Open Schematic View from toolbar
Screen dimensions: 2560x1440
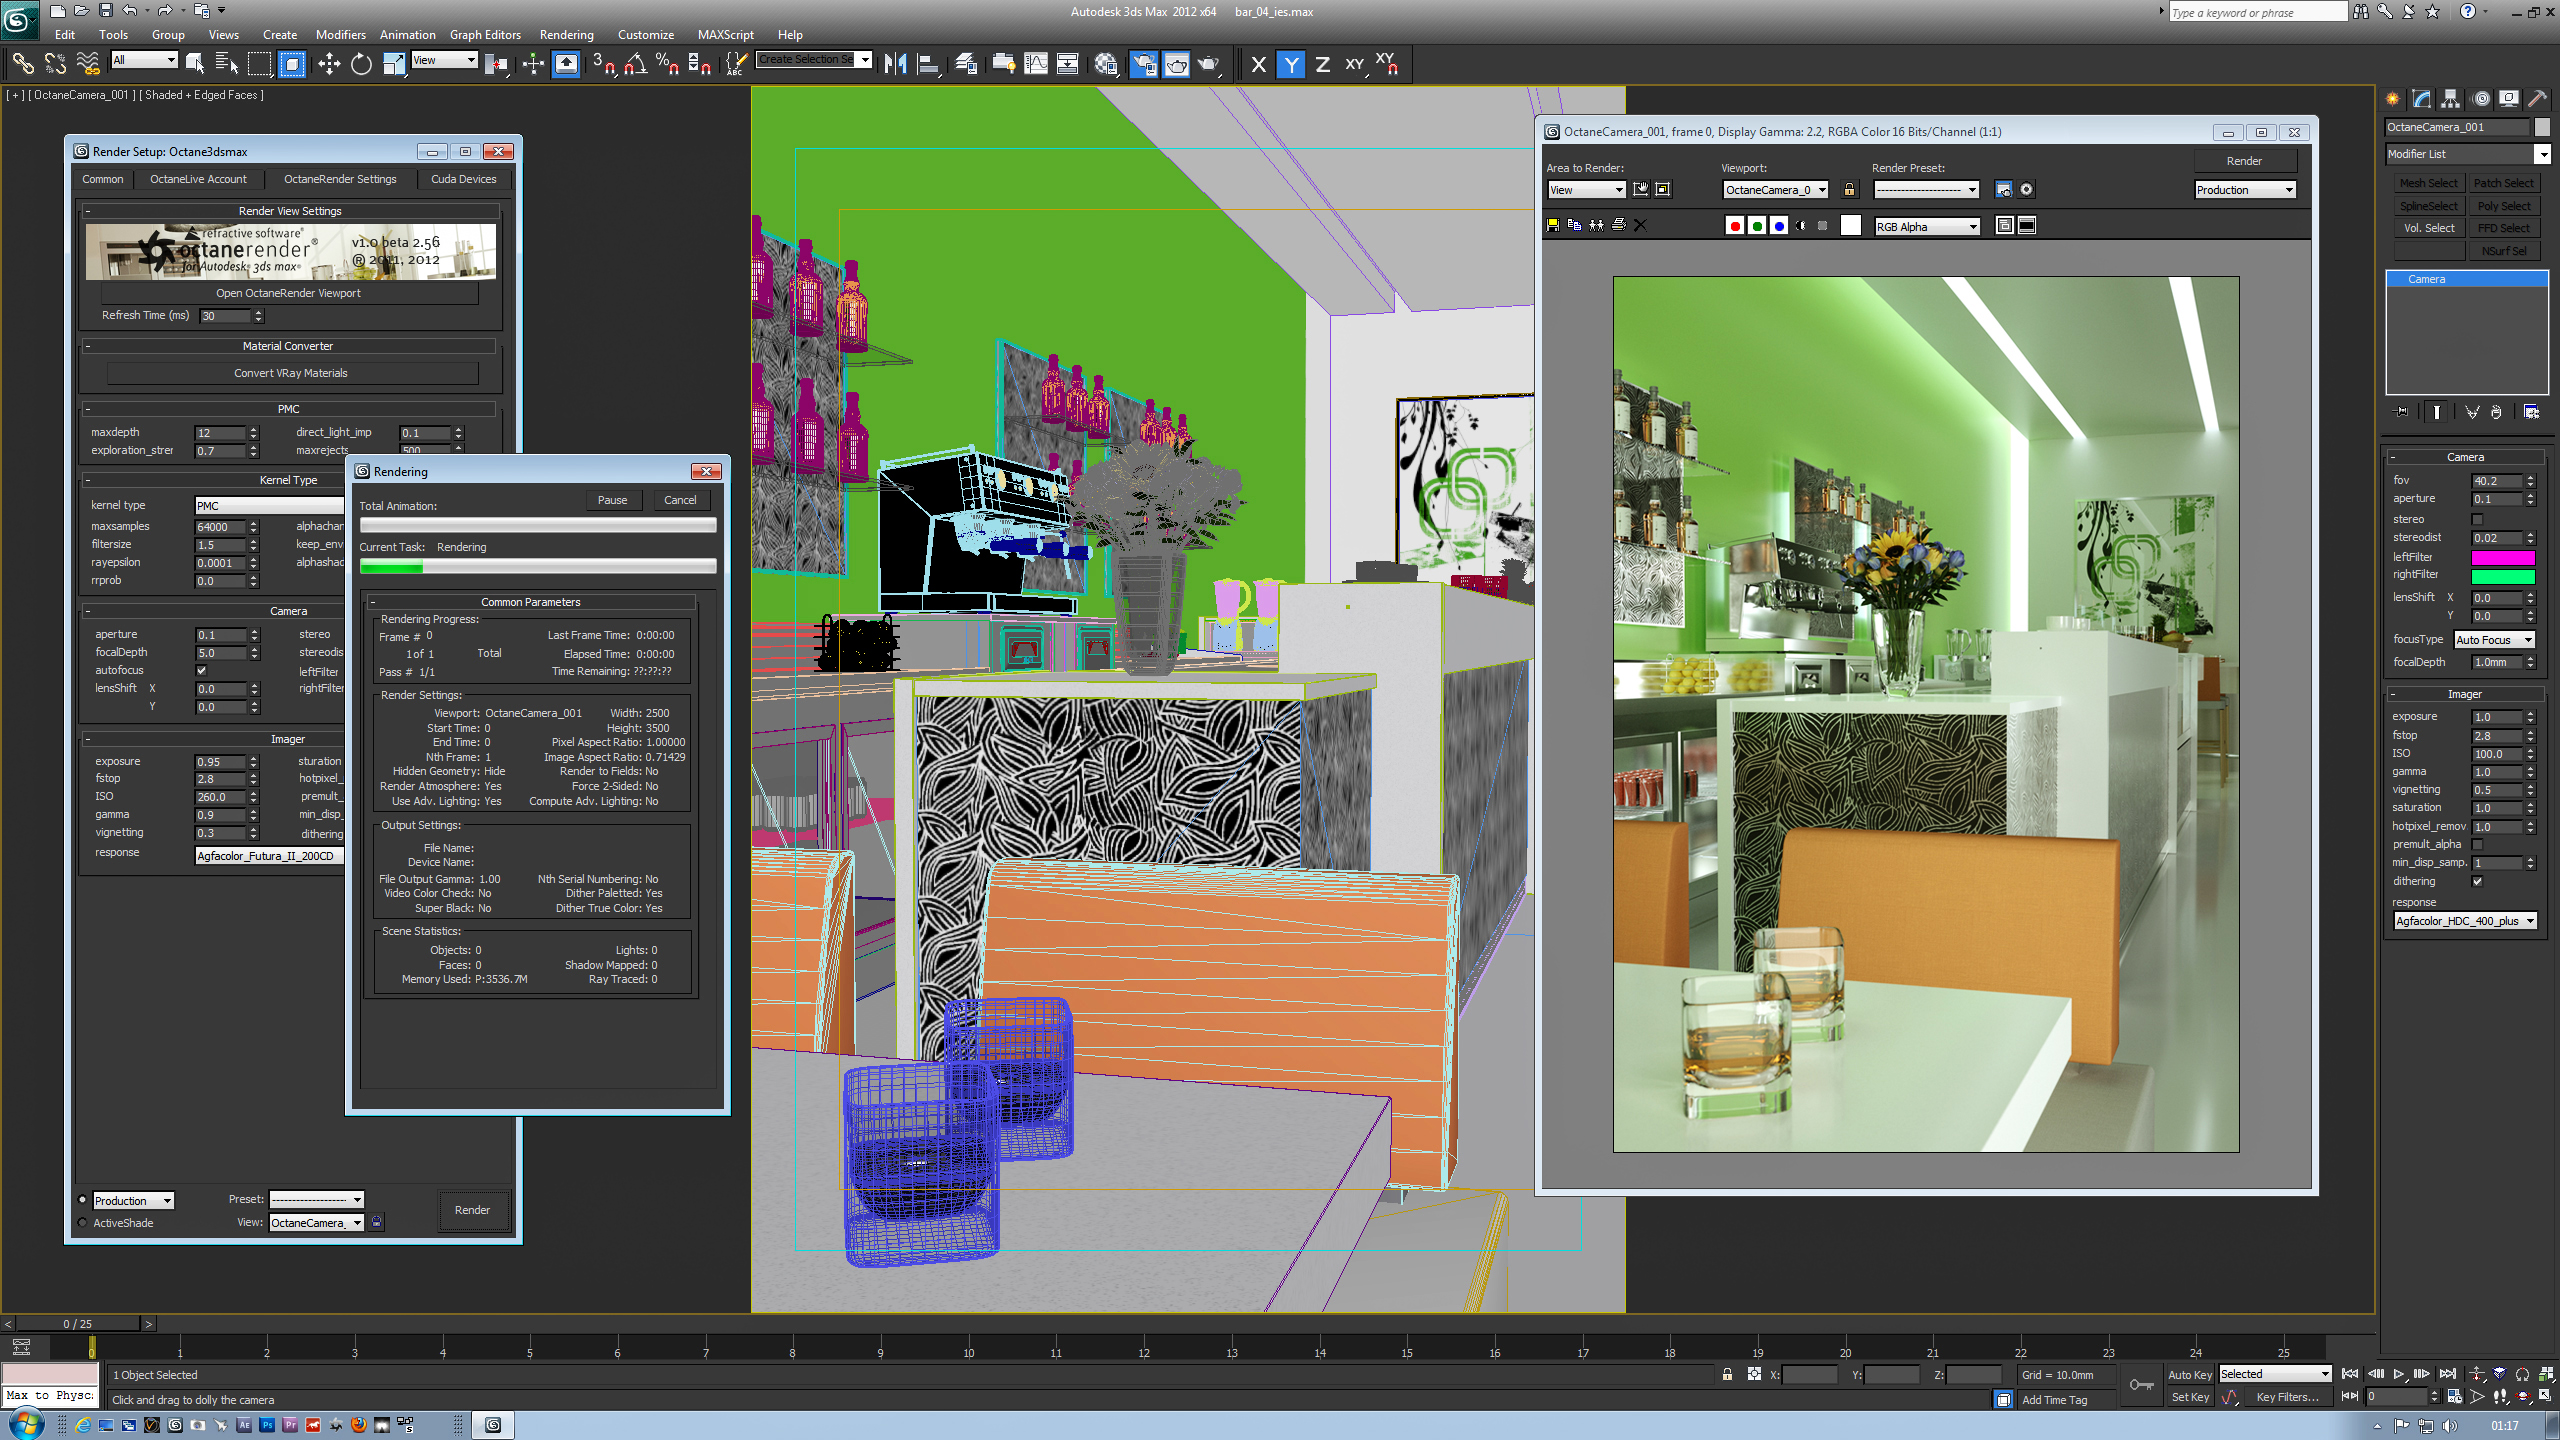(x=1068, y=64)
